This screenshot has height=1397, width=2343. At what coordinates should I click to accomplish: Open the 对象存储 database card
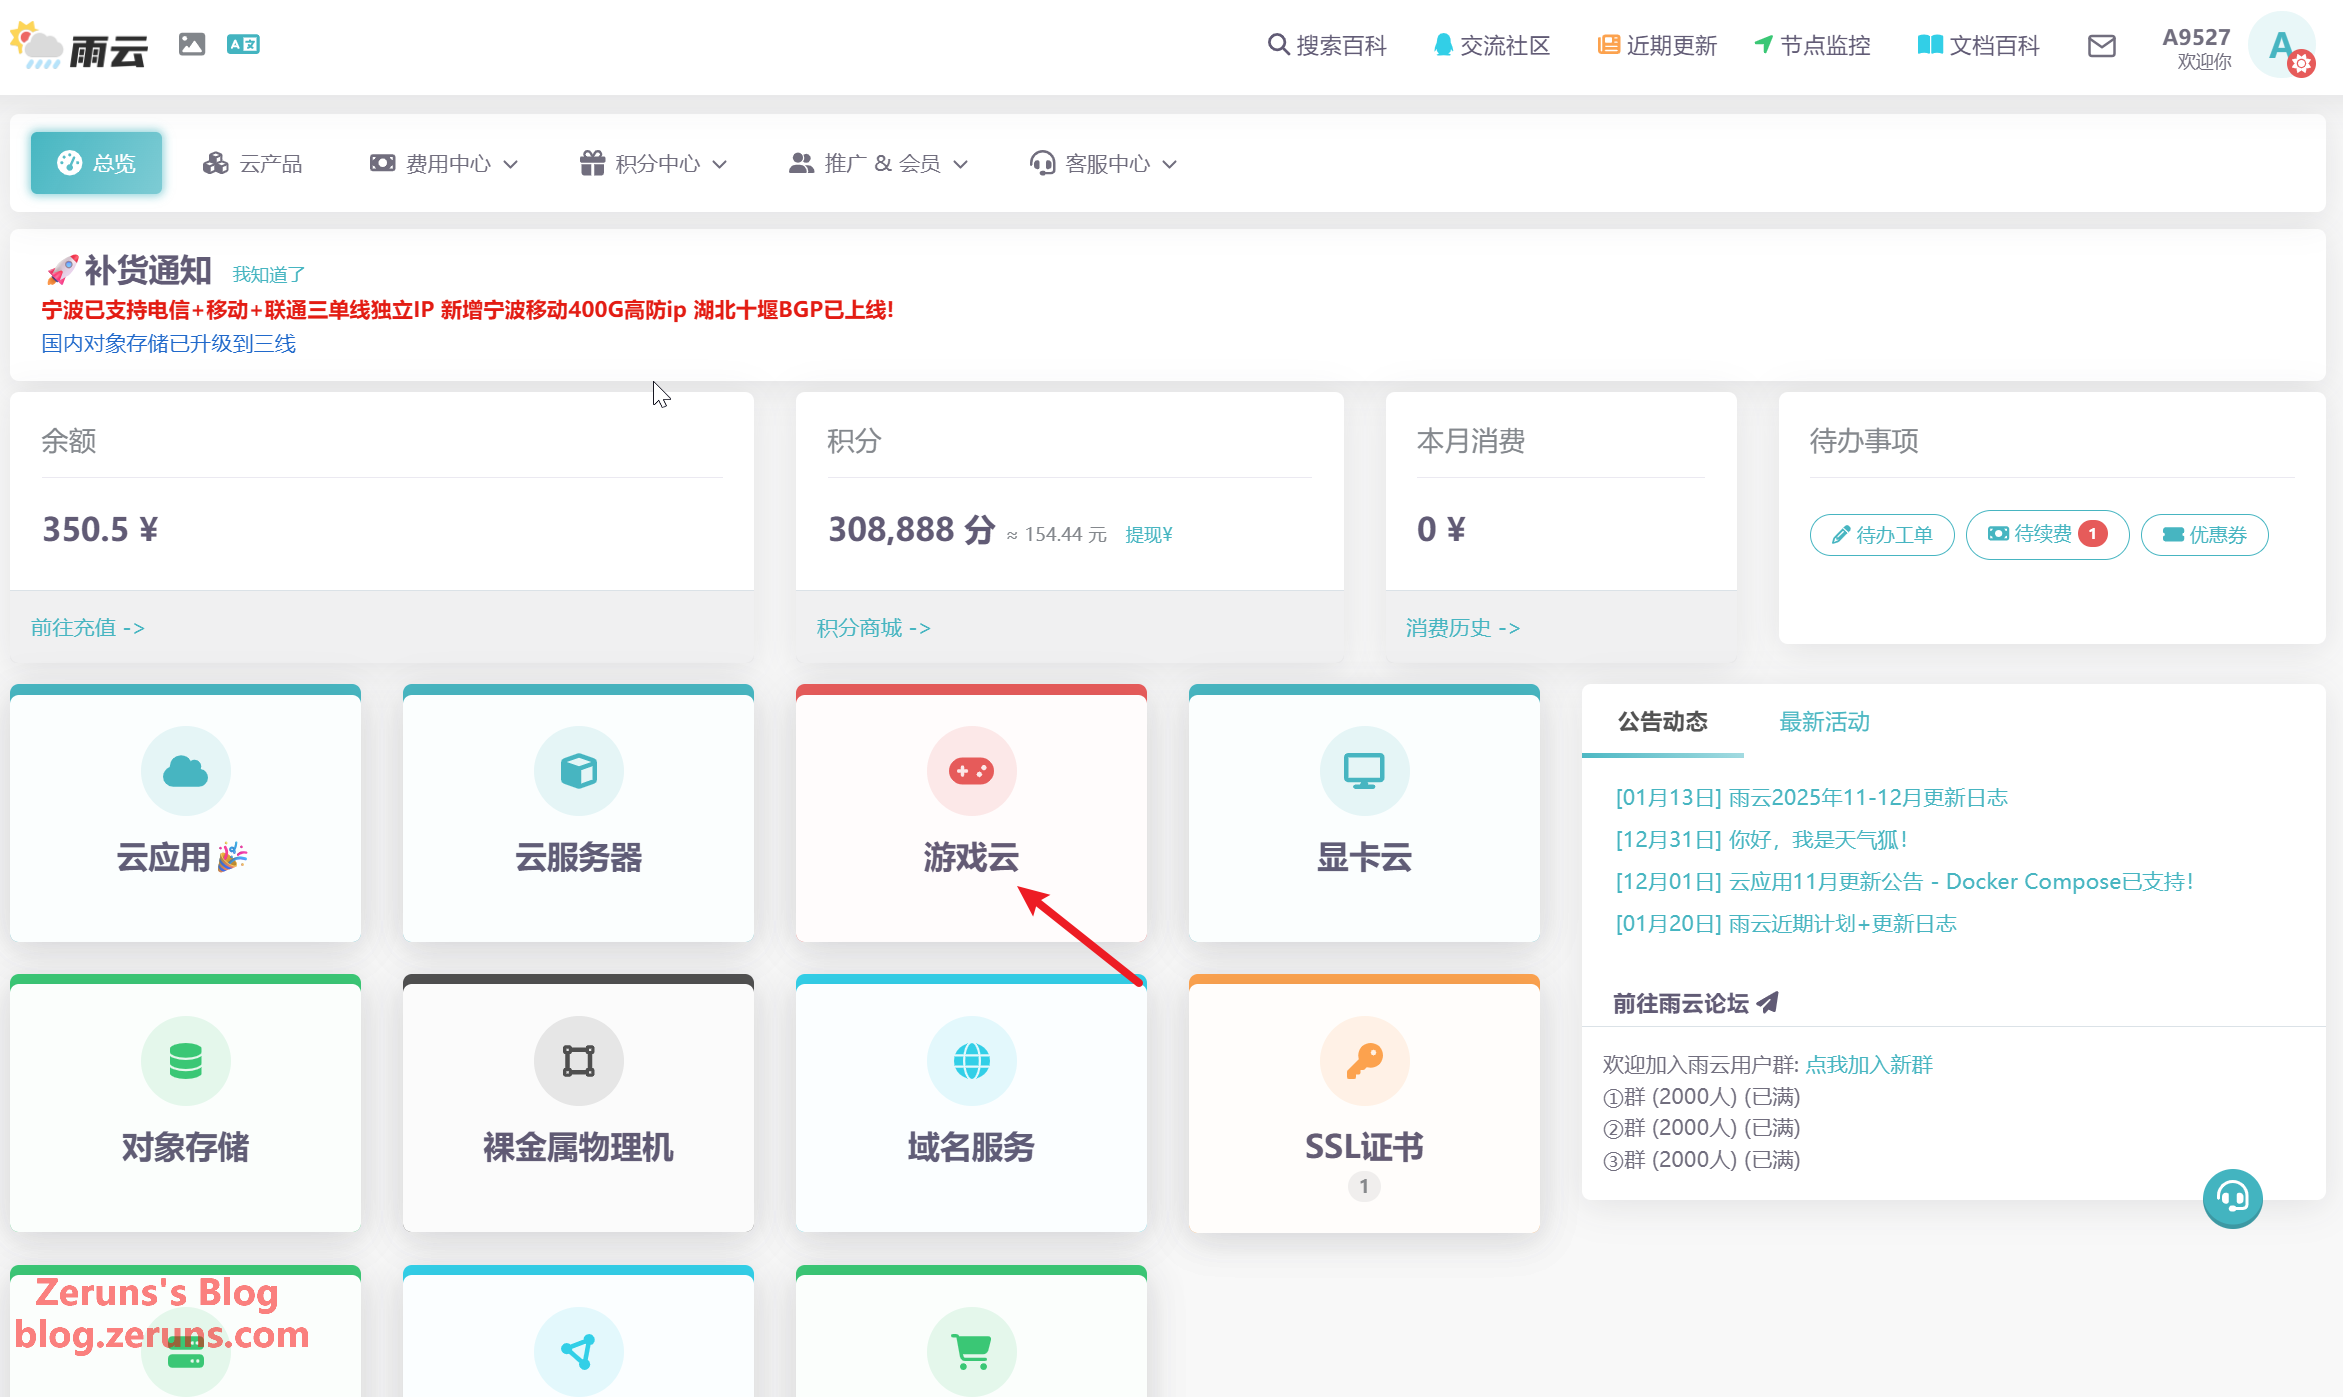(x=185, y=1102)
